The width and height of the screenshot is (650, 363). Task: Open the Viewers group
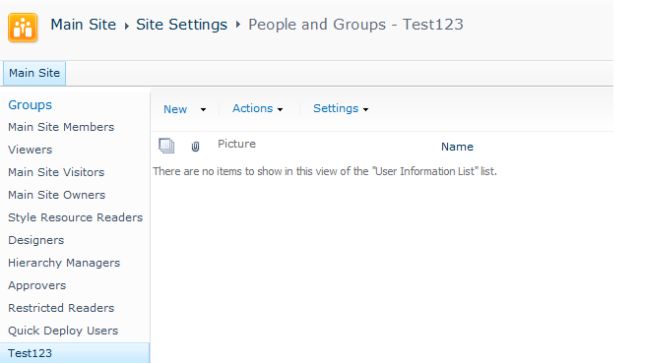click(x=30, y=150)
